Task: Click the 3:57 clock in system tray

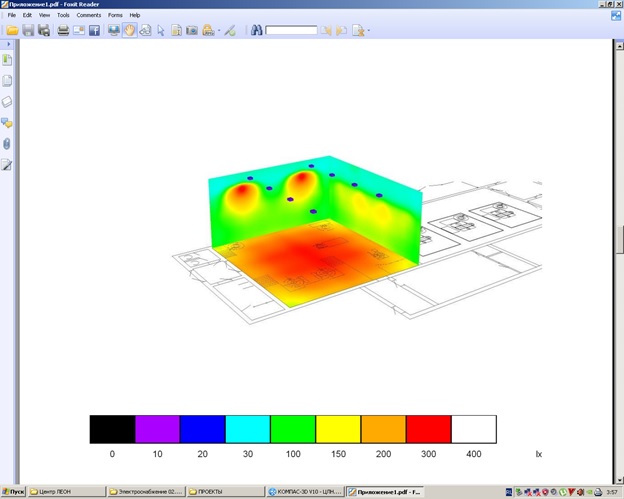Action: (x=612, y=492)
